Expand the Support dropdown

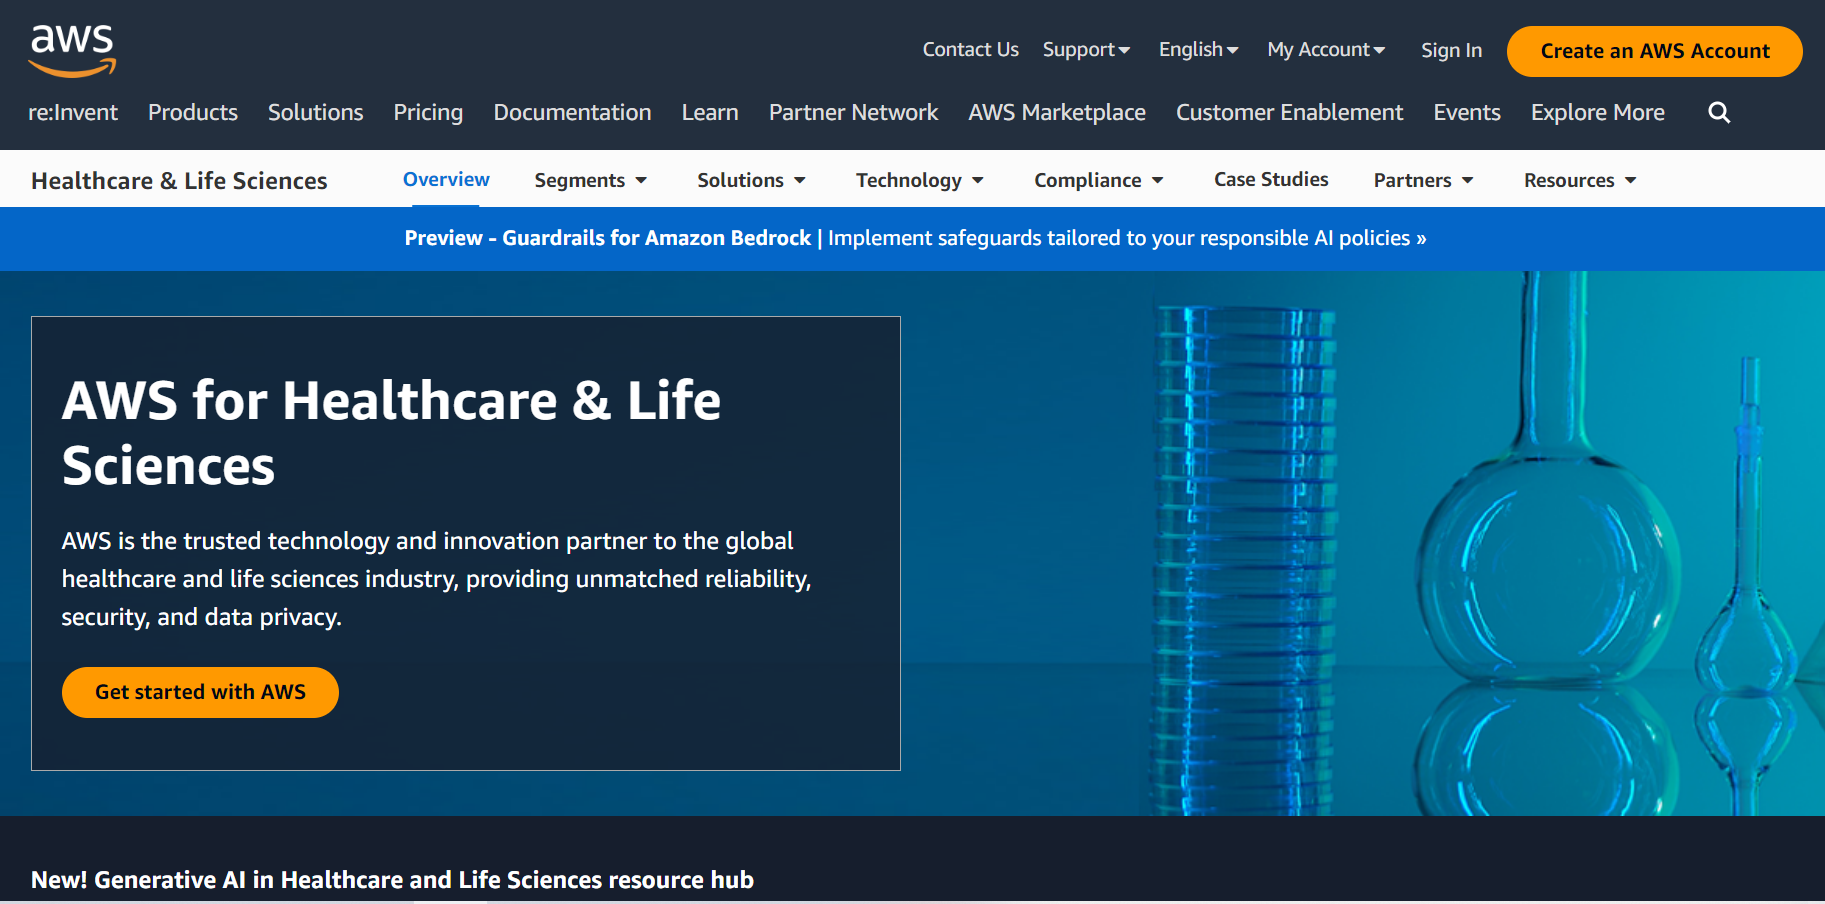tap(1086, 50)
